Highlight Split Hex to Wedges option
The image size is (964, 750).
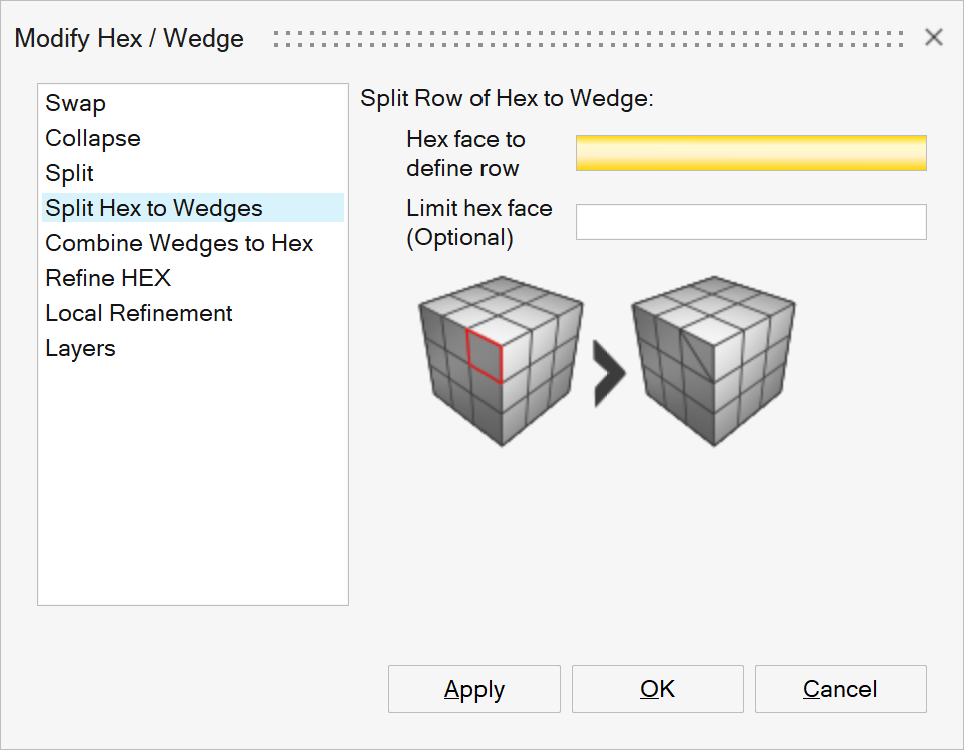154,208
